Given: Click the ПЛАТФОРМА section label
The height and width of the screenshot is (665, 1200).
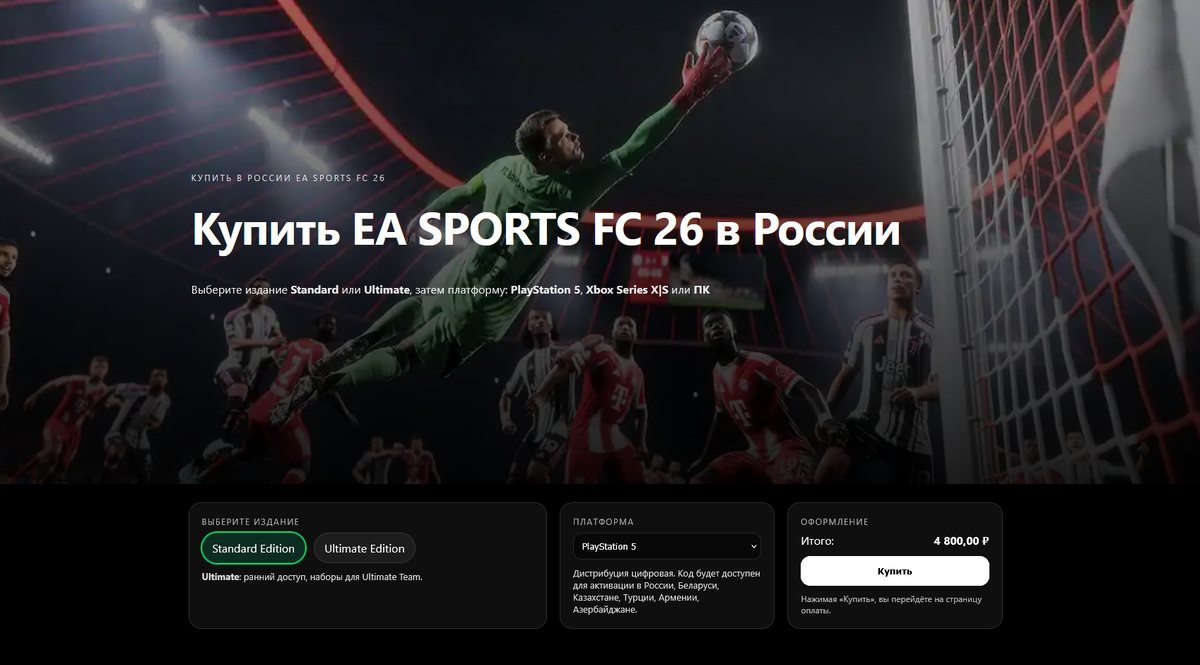Looking at the screenshot, I should [x=603, y=522].
